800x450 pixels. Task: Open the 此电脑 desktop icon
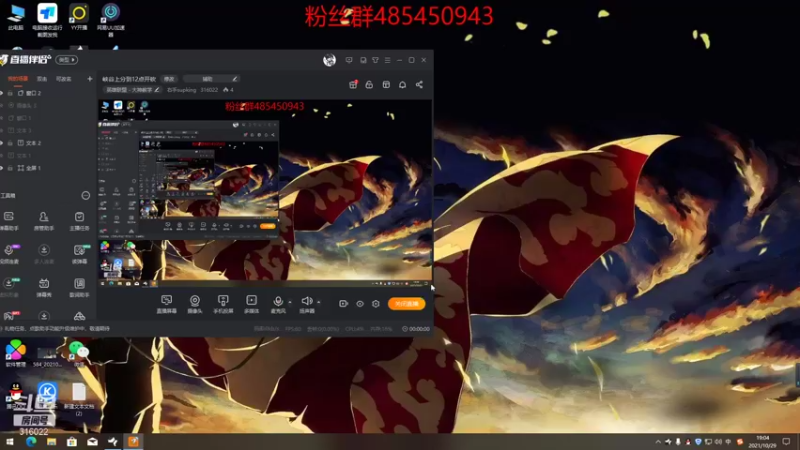pos(16,17)
